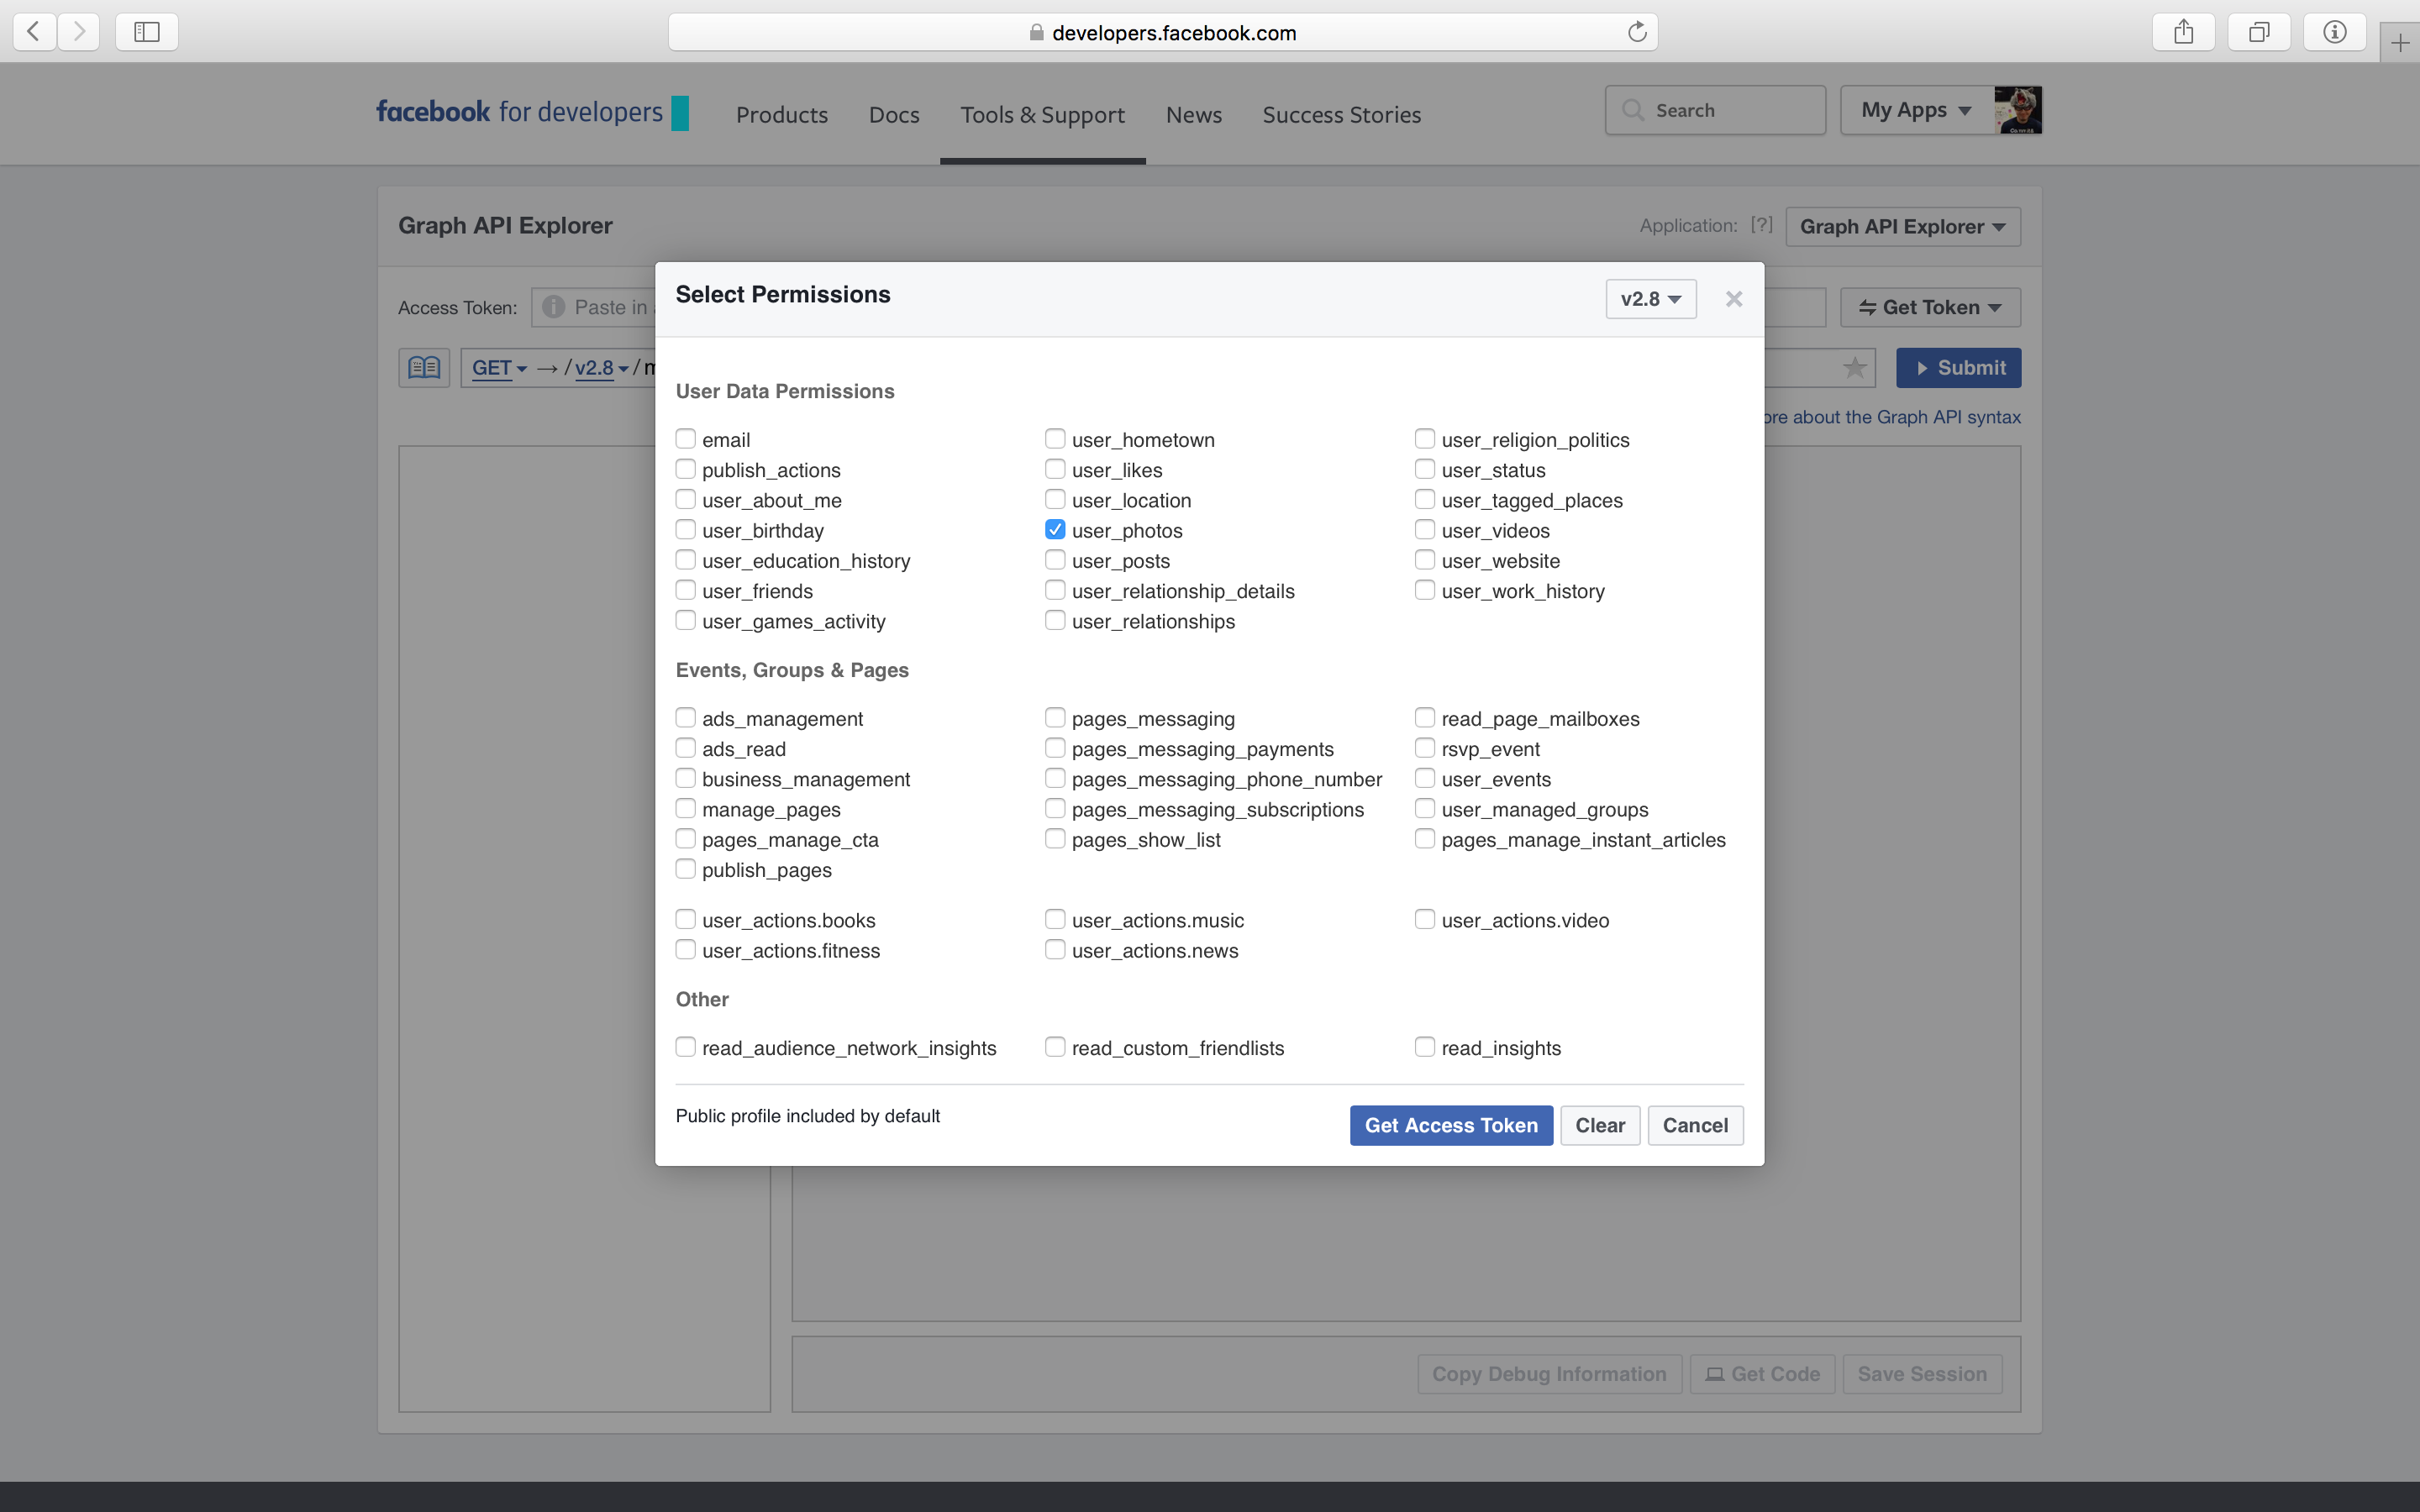The height and width of the screenshot is (1512, 2420).
Task: Click the developers site Search field
Action: (x=1715, y=110)
